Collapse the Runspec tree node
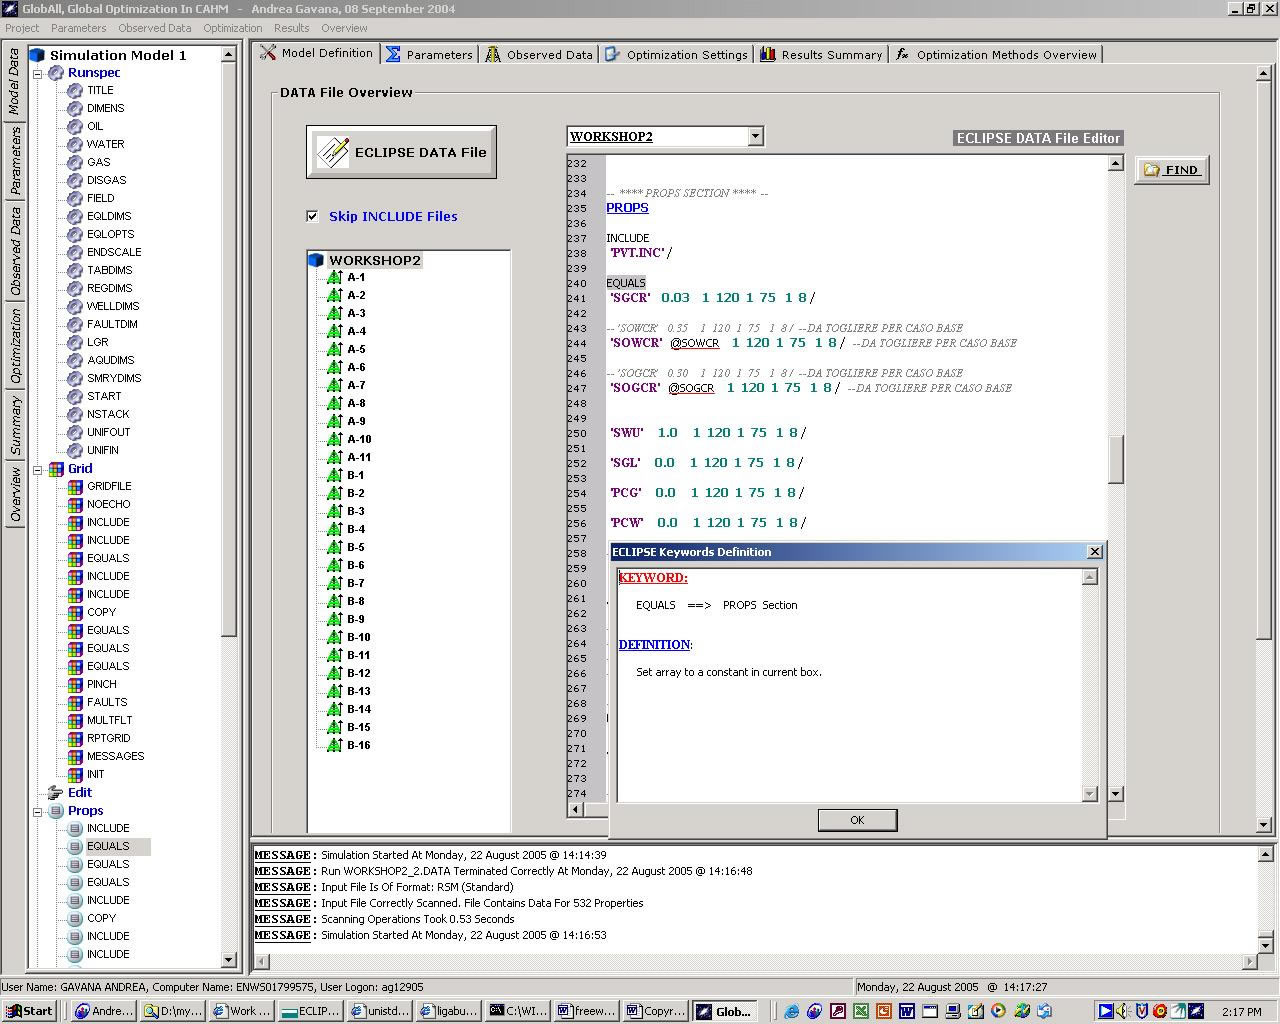 [x=38, y=73]
